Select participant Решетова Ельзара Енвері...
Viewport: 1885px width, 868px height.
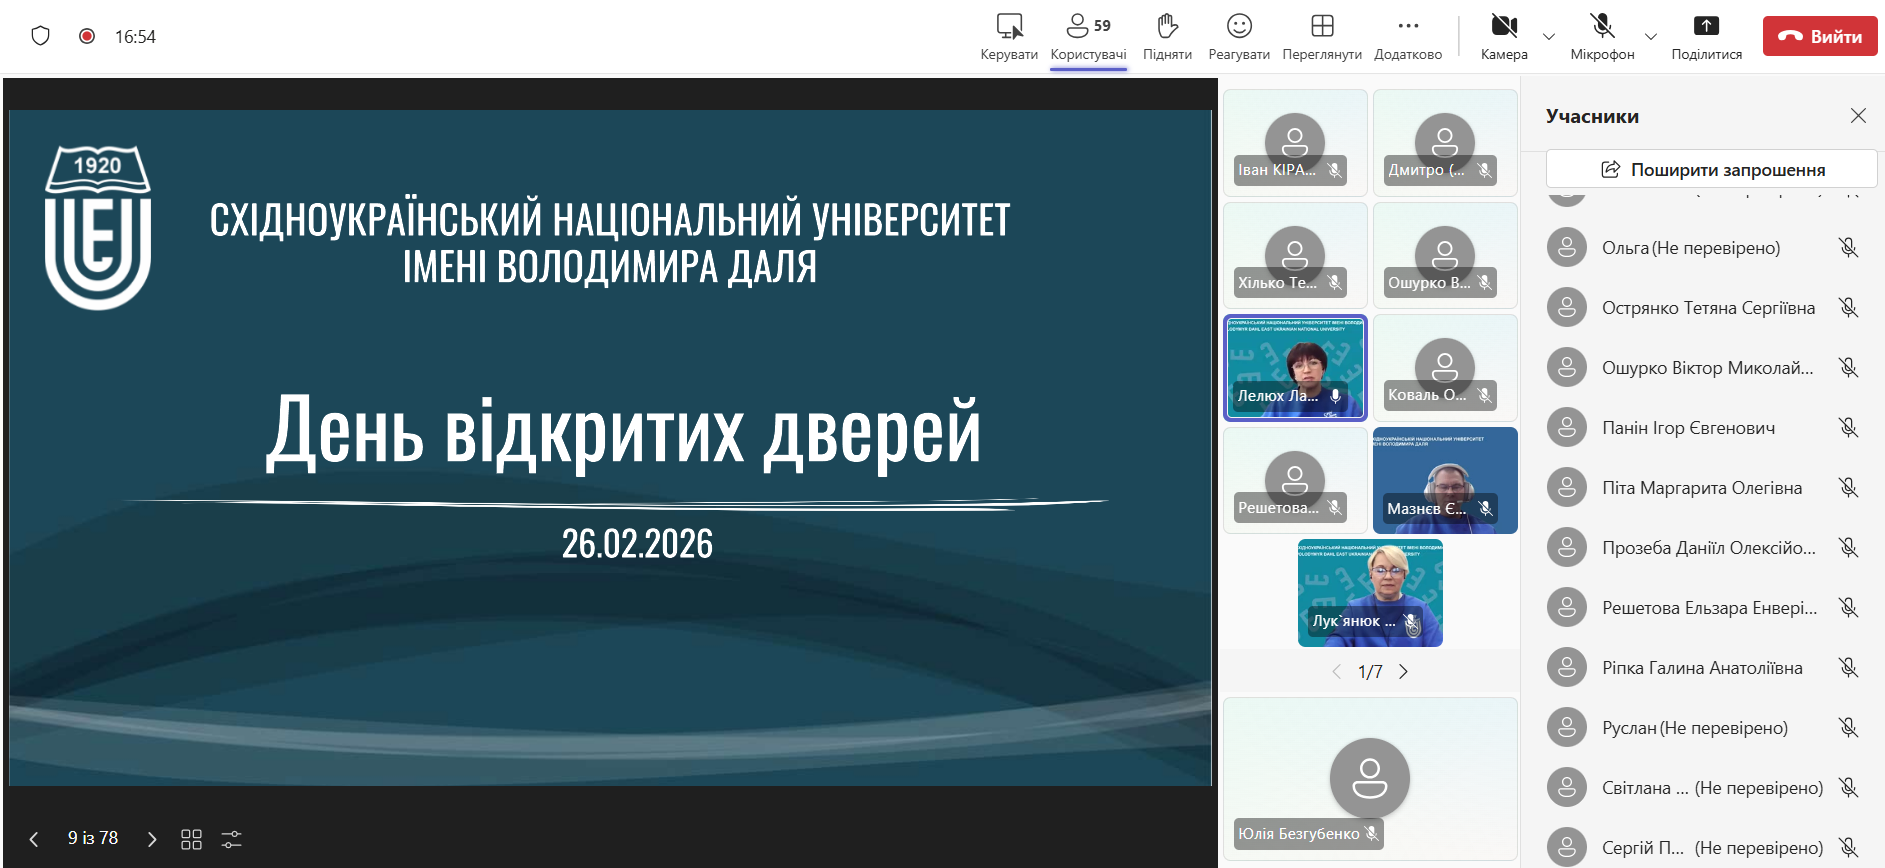click(x=1702, y=608)
